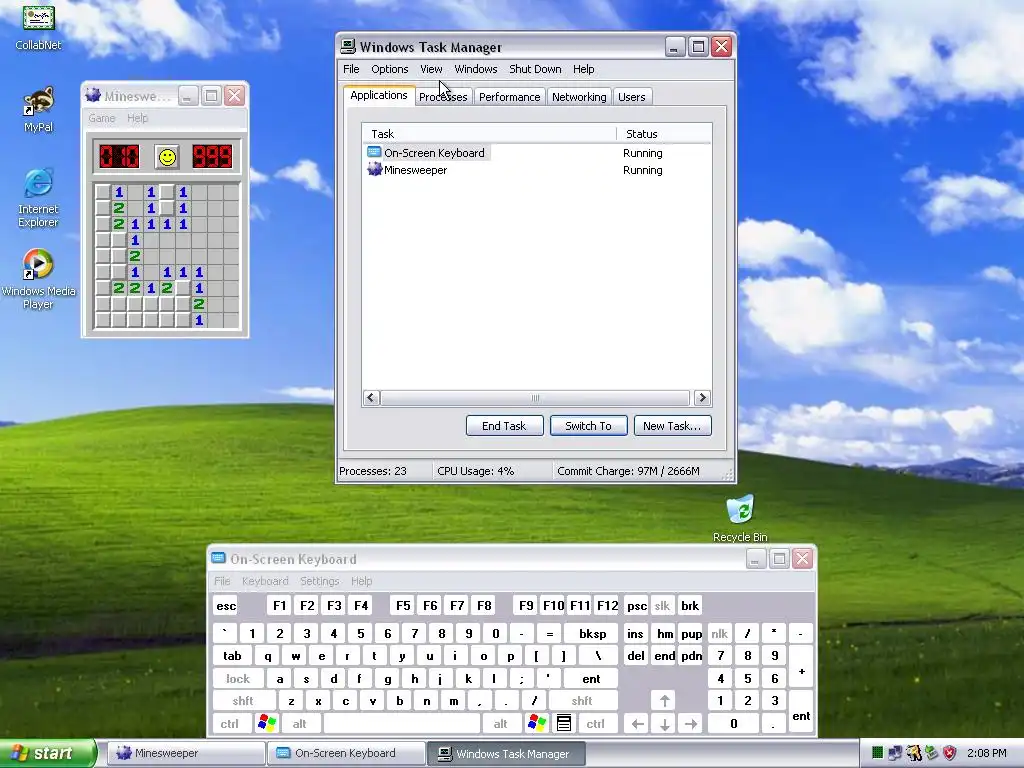Click the Minesweeper smiley face button
This screenshot has height=768, width=1024.
pos(167,157)
